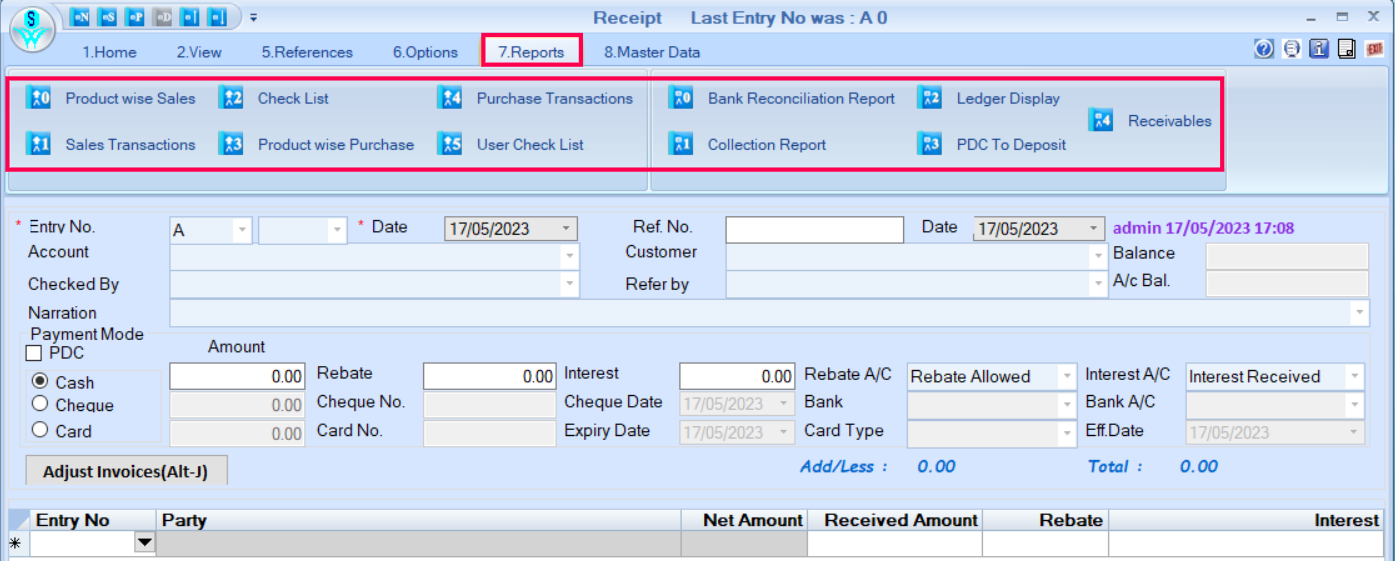
Task: Open the 6.Options tab
Action: pyautogui.click(x=425, y=52)
